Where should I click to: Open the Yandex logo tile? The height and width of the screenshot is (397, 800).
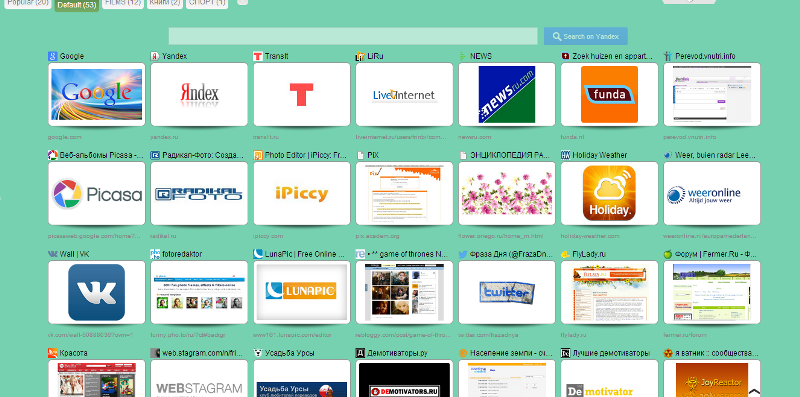(199, 94)
